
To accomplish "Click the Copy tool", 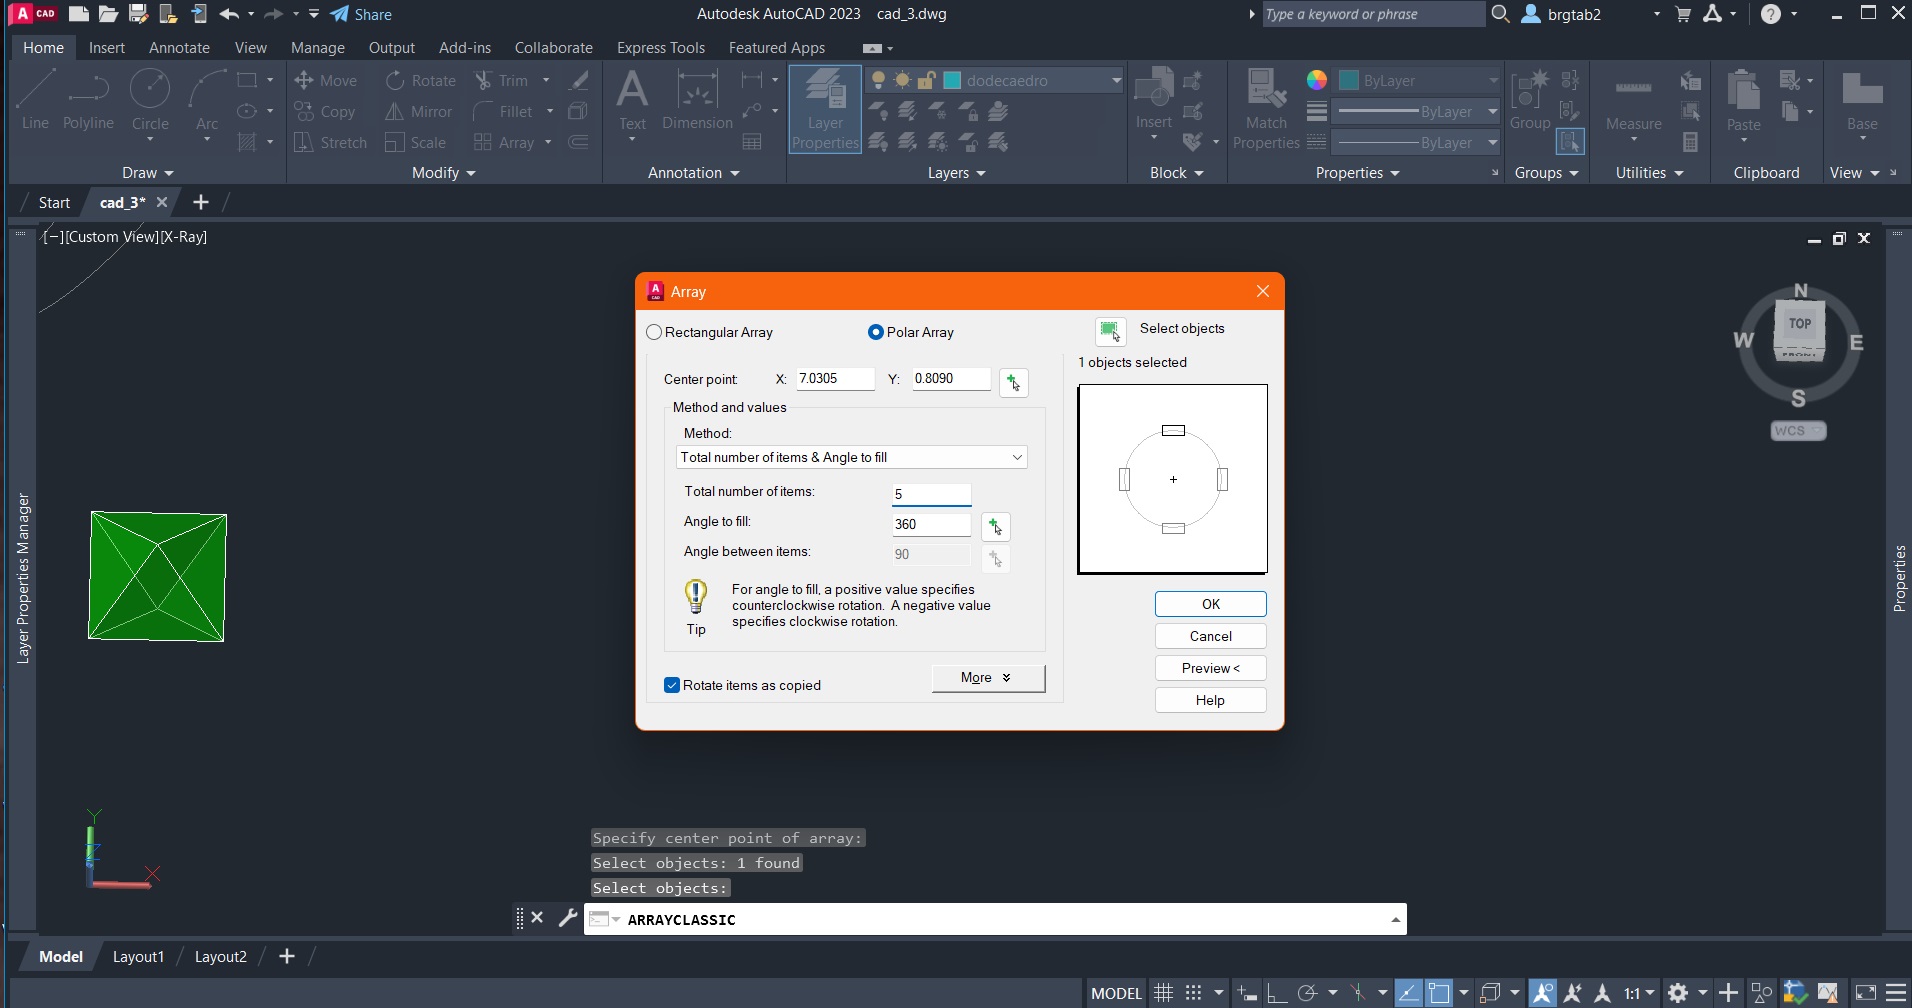I will pyautogui.click(x=325, y=112).
